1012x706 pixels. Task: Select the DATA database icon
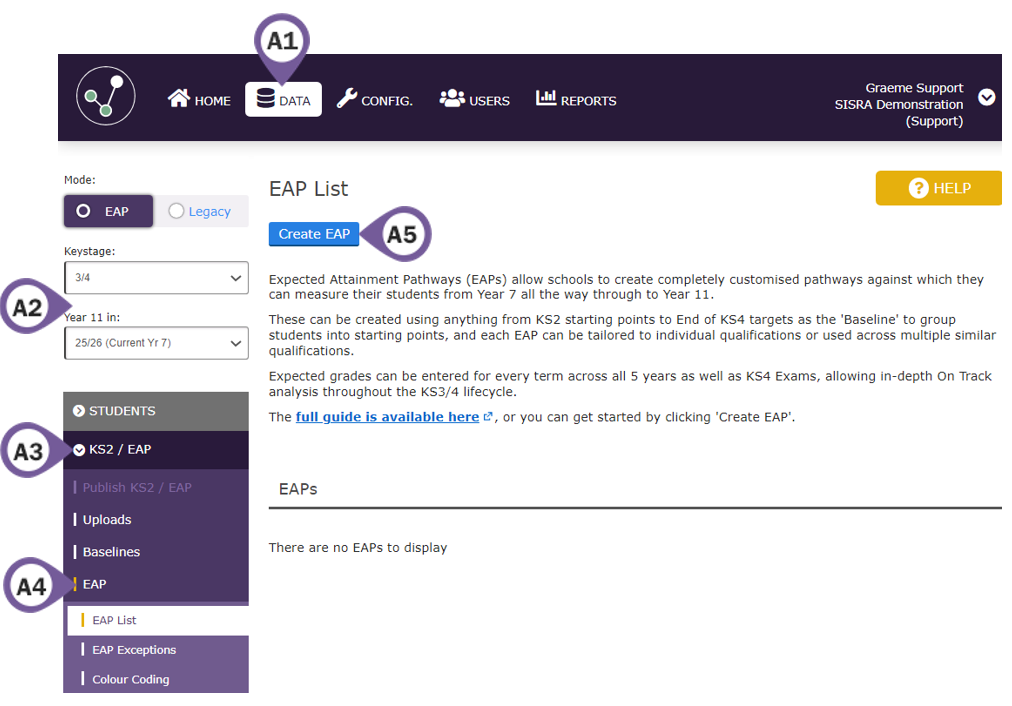point(262,98)
